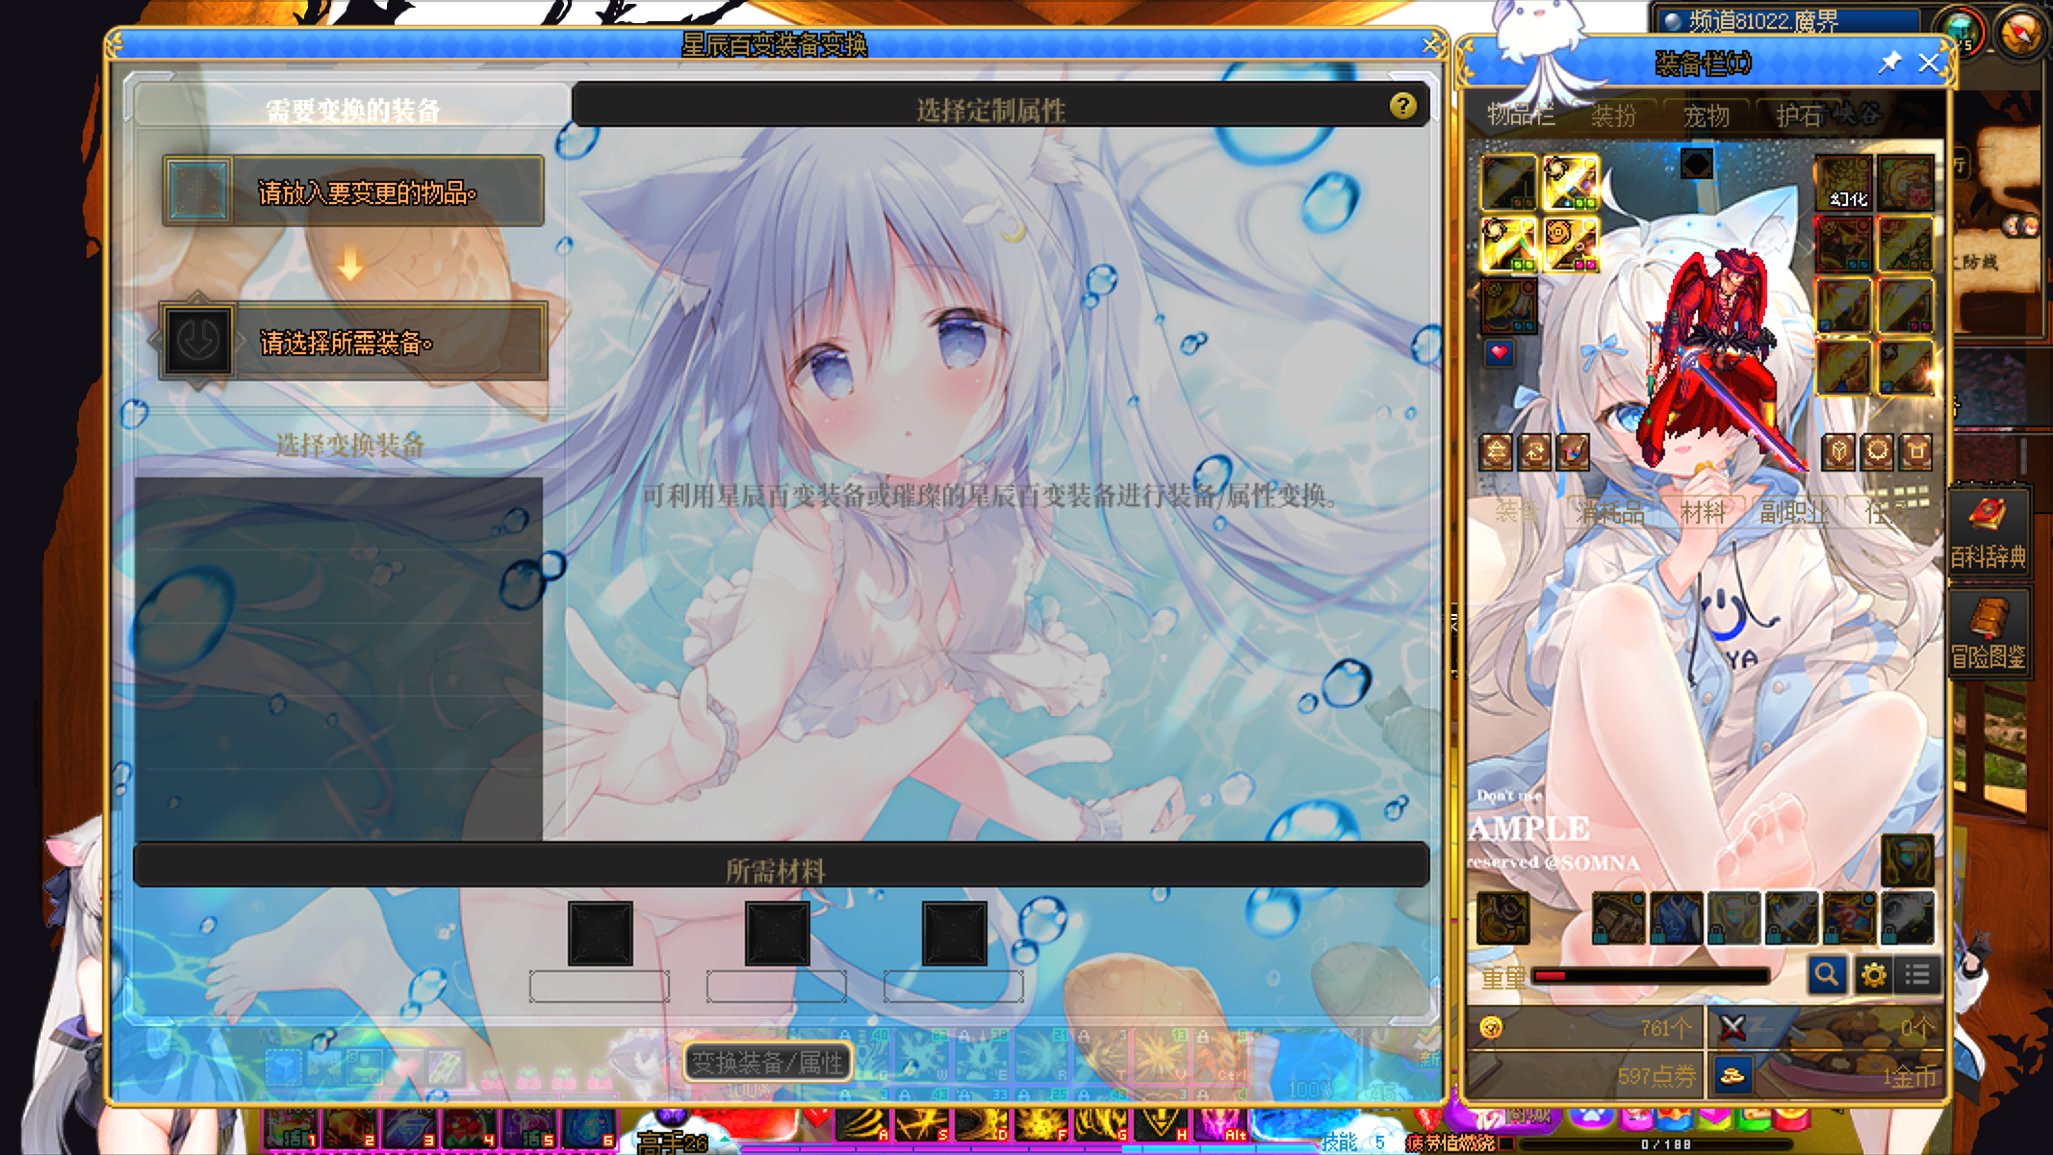
Task: Click the title slot above the character
Action: tap(1696, 163)
